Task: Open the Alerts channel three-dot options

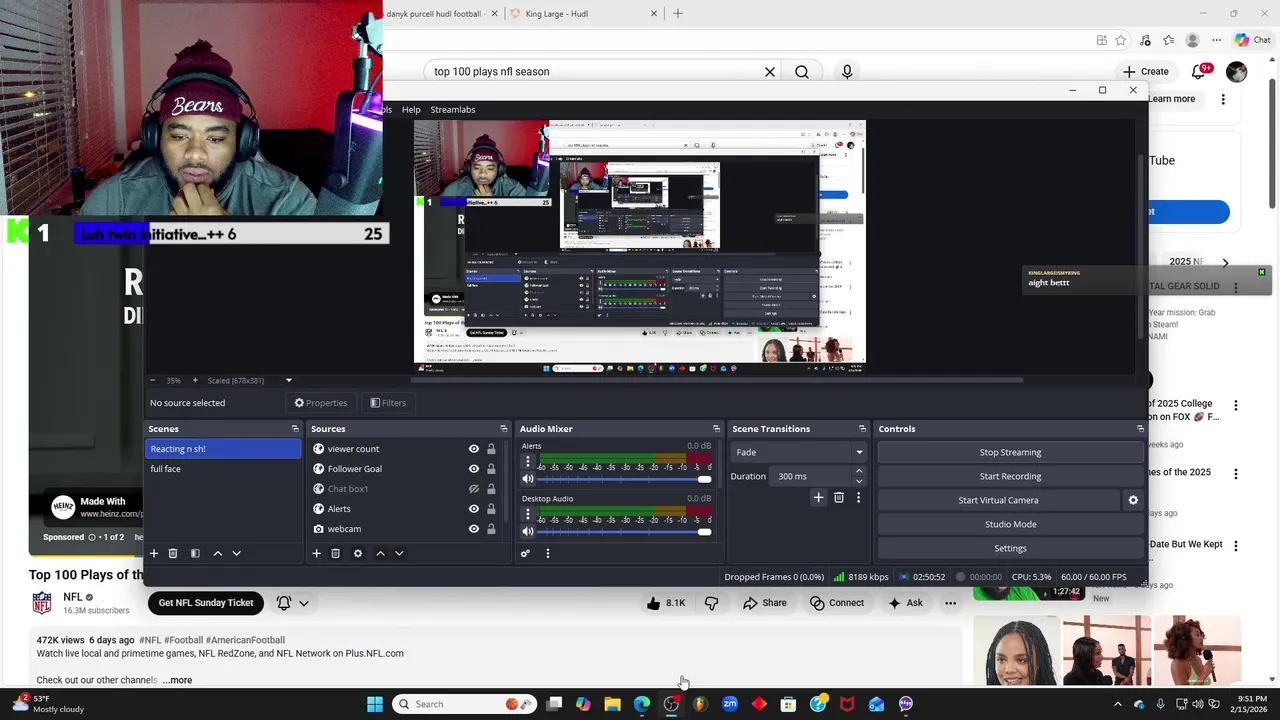Action: tap(528, 462)
